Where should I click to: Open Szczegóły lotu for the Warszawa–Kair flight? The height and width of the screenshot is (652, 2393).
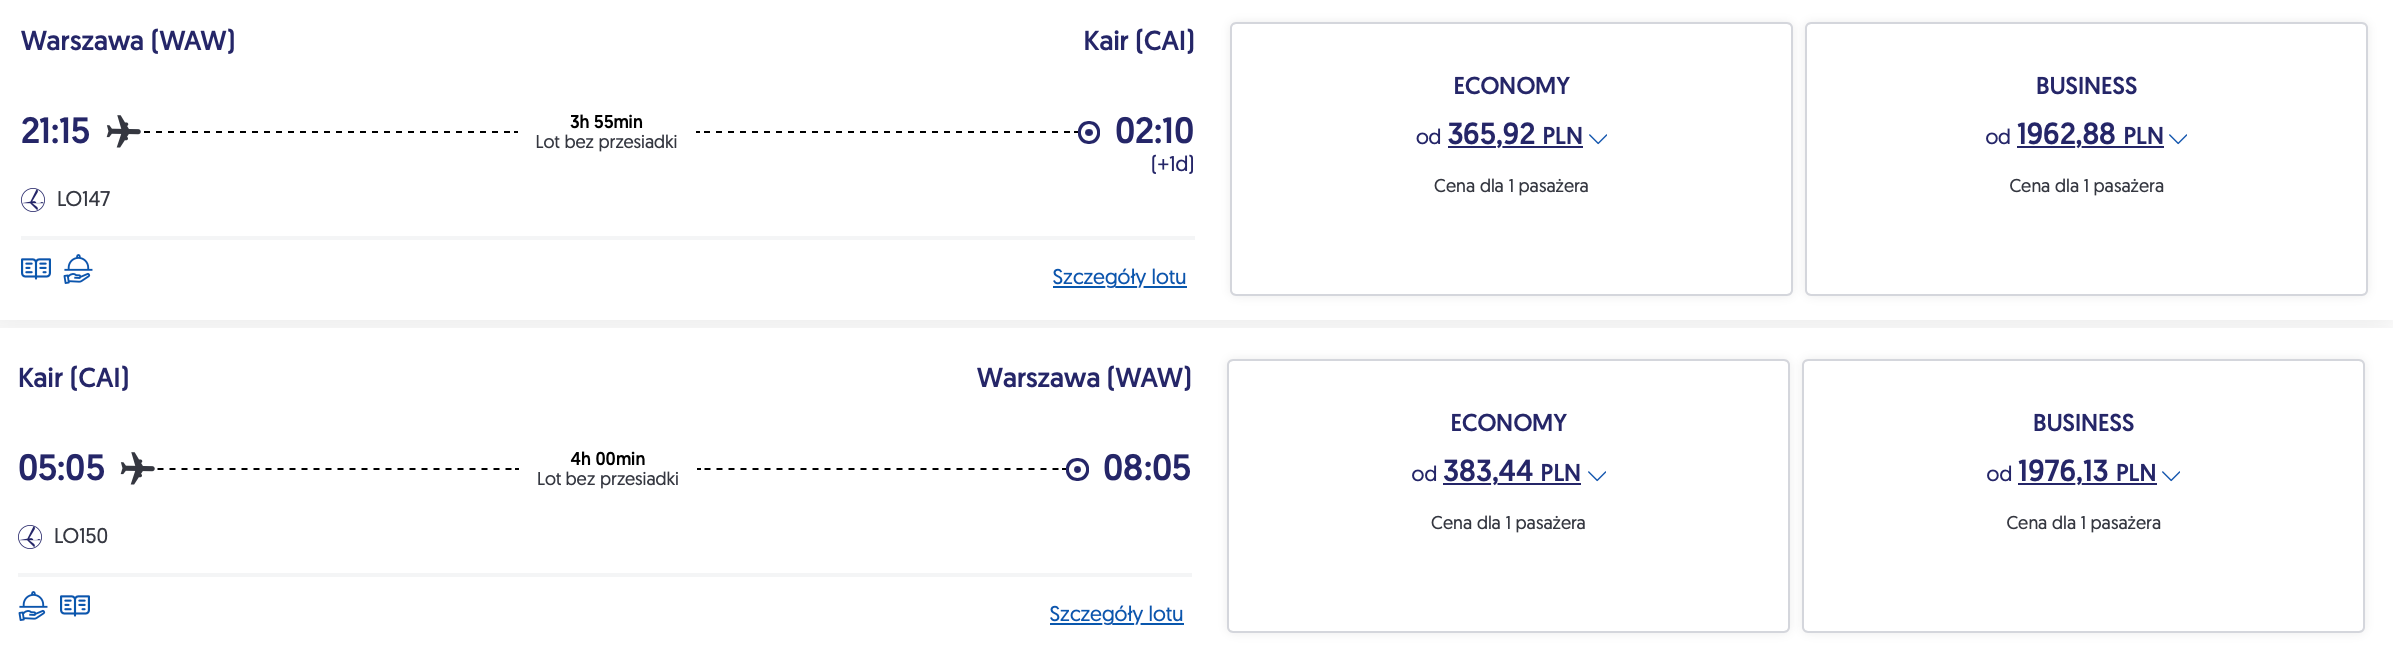tap(1119, 277)
